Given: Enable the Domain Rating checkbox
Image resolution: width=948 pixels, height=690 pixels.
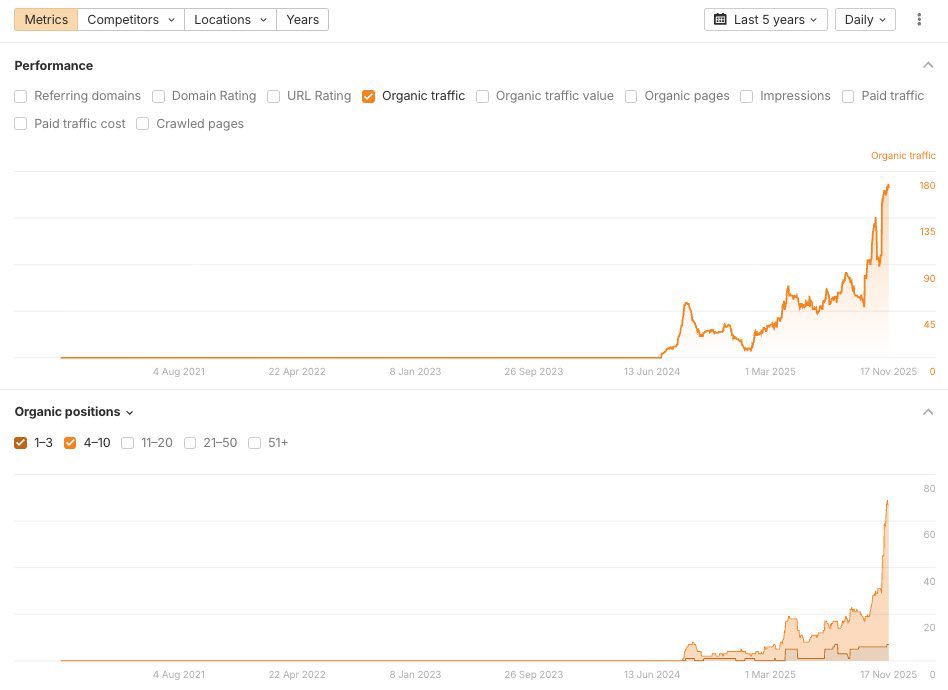Looking at the screenshot, I should click(x=158, y=96).
